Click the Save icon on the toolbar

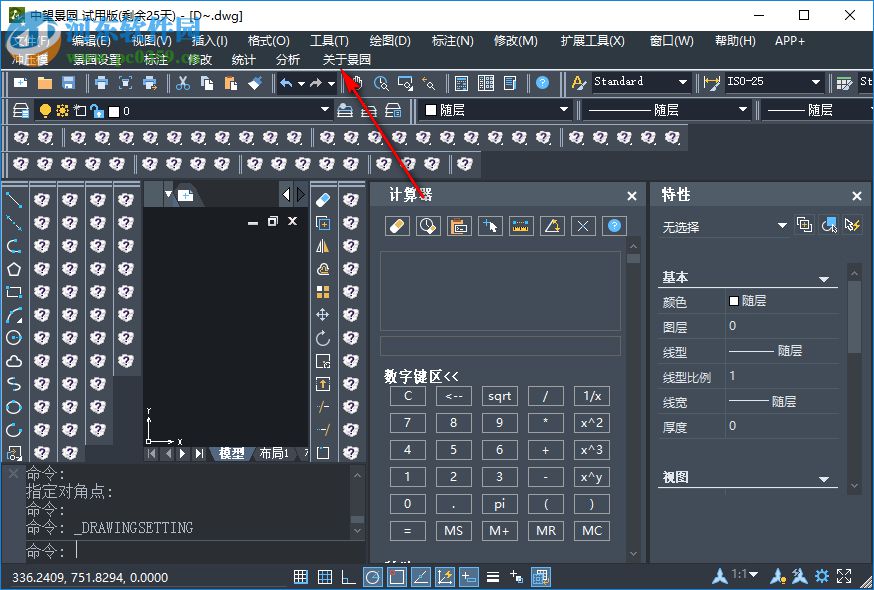[67, 84]
